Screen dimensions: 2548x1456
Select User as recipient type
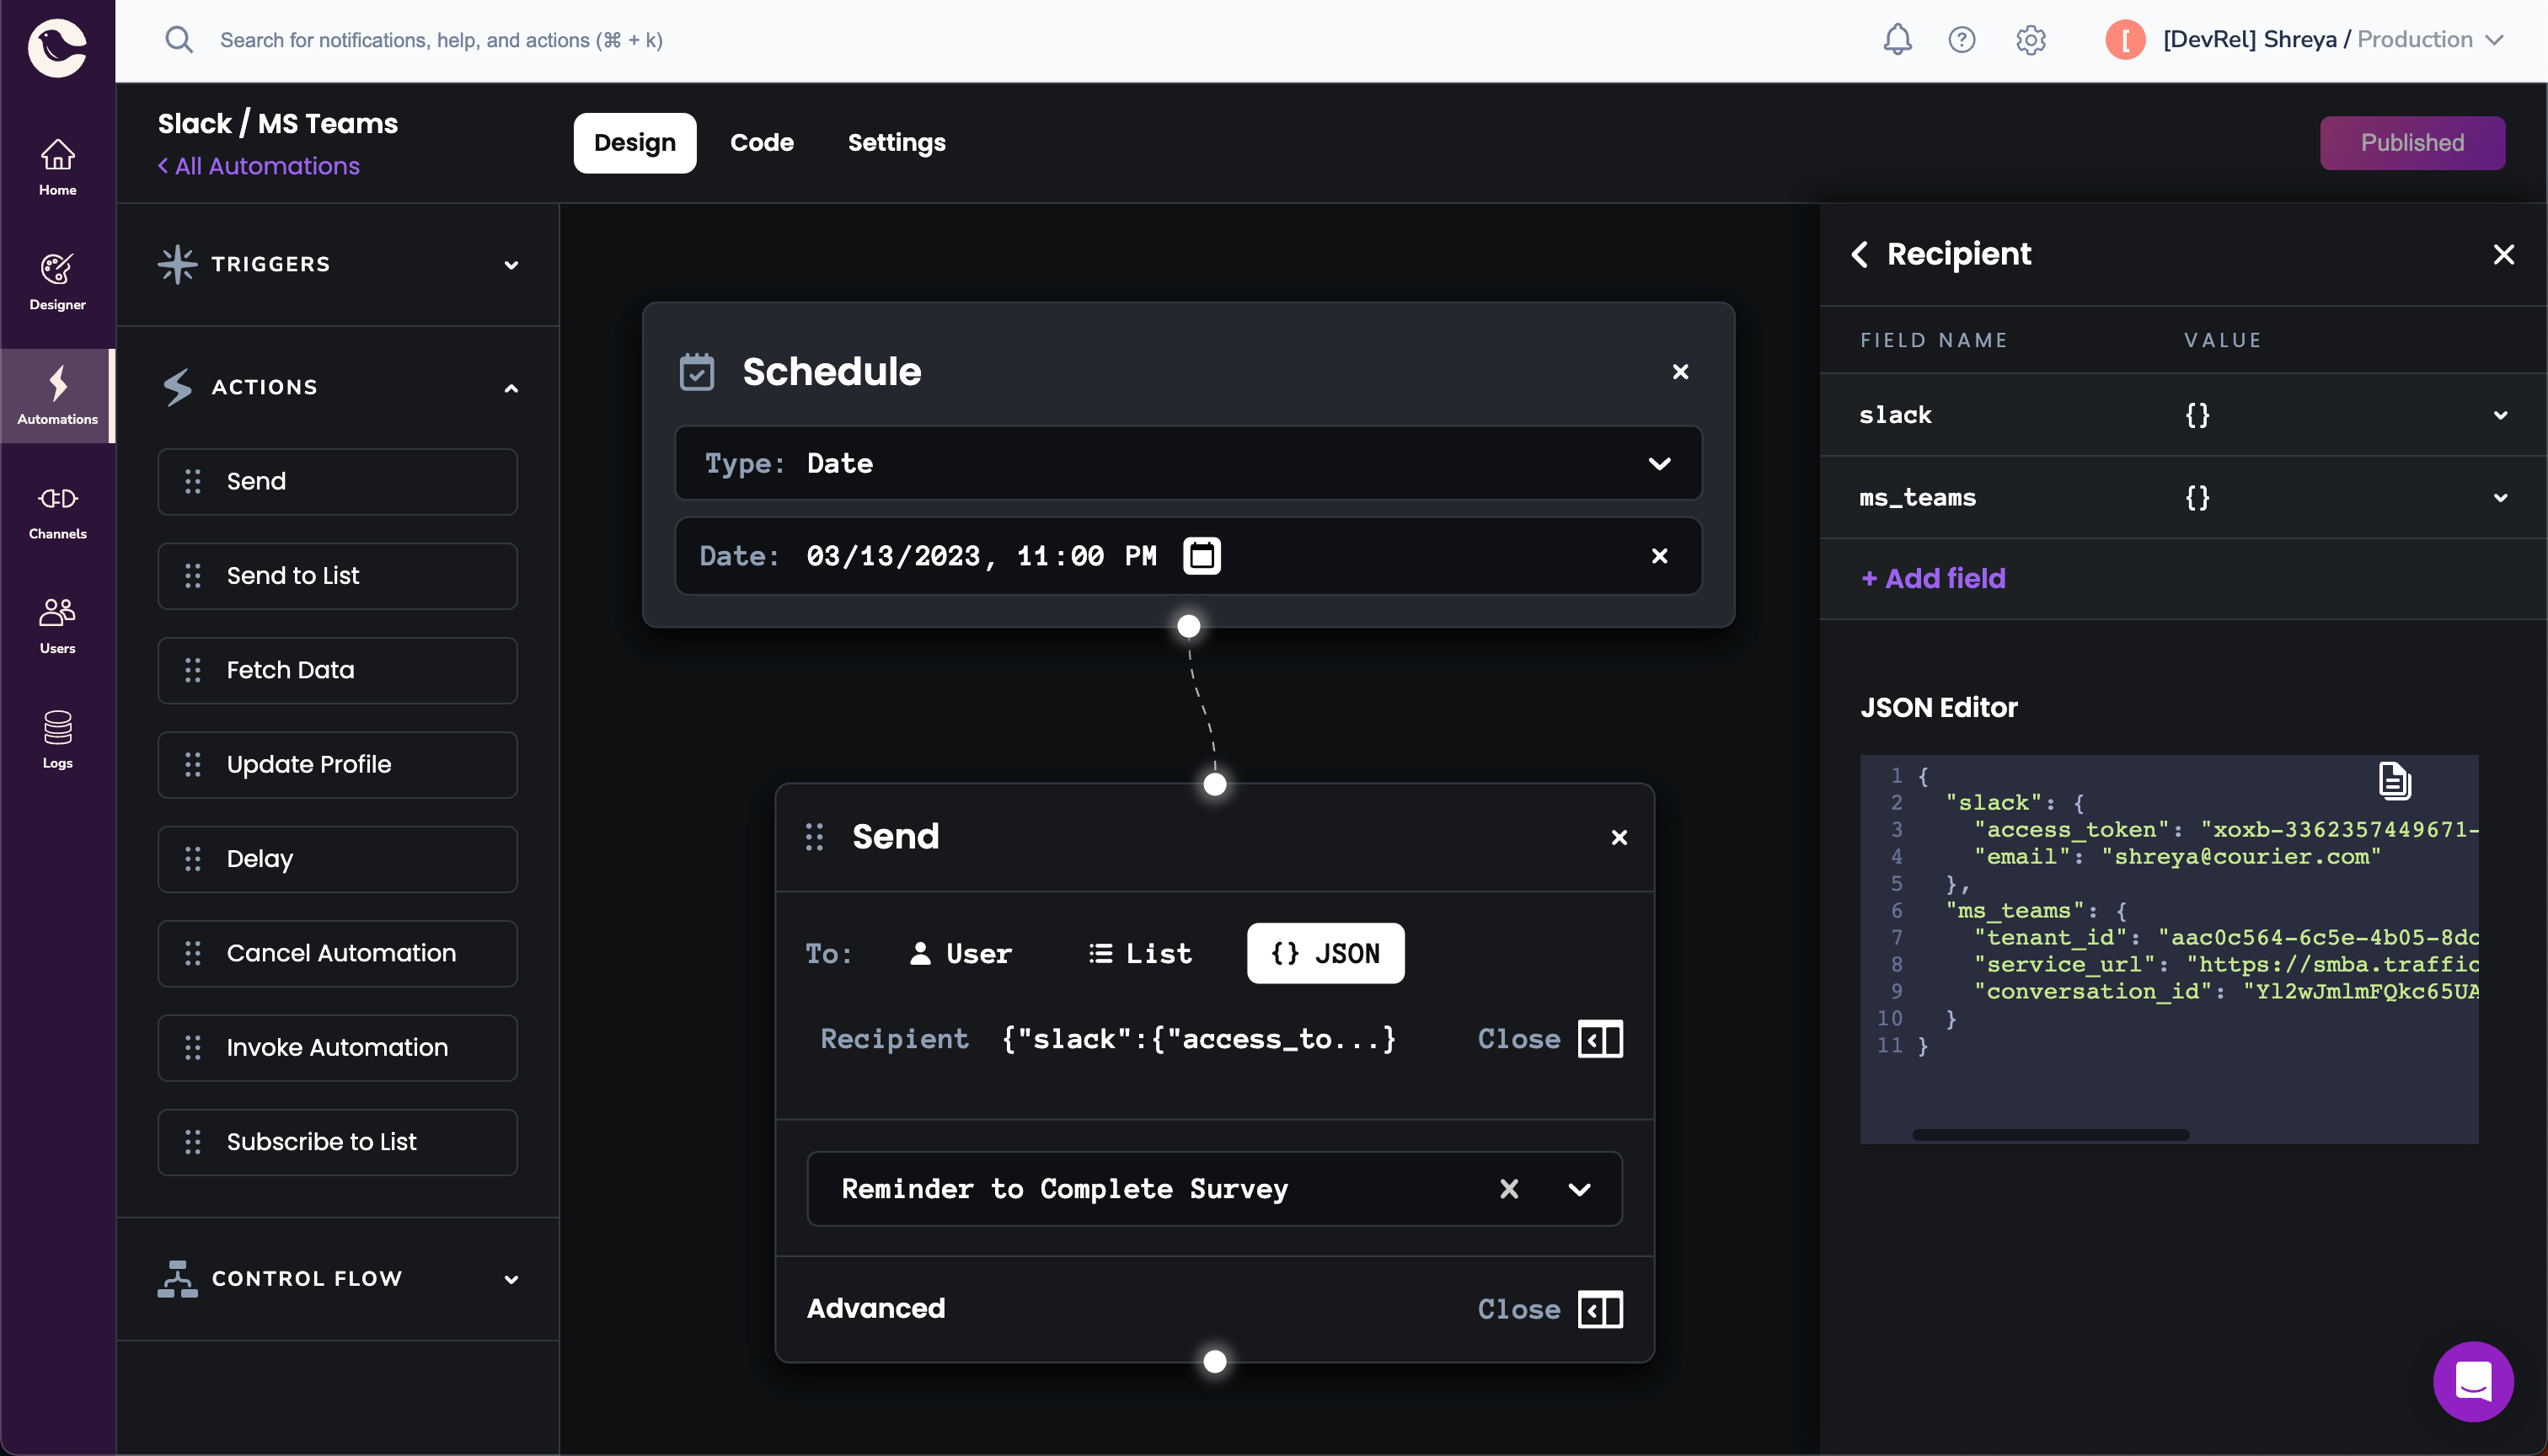tap(961, 953)
